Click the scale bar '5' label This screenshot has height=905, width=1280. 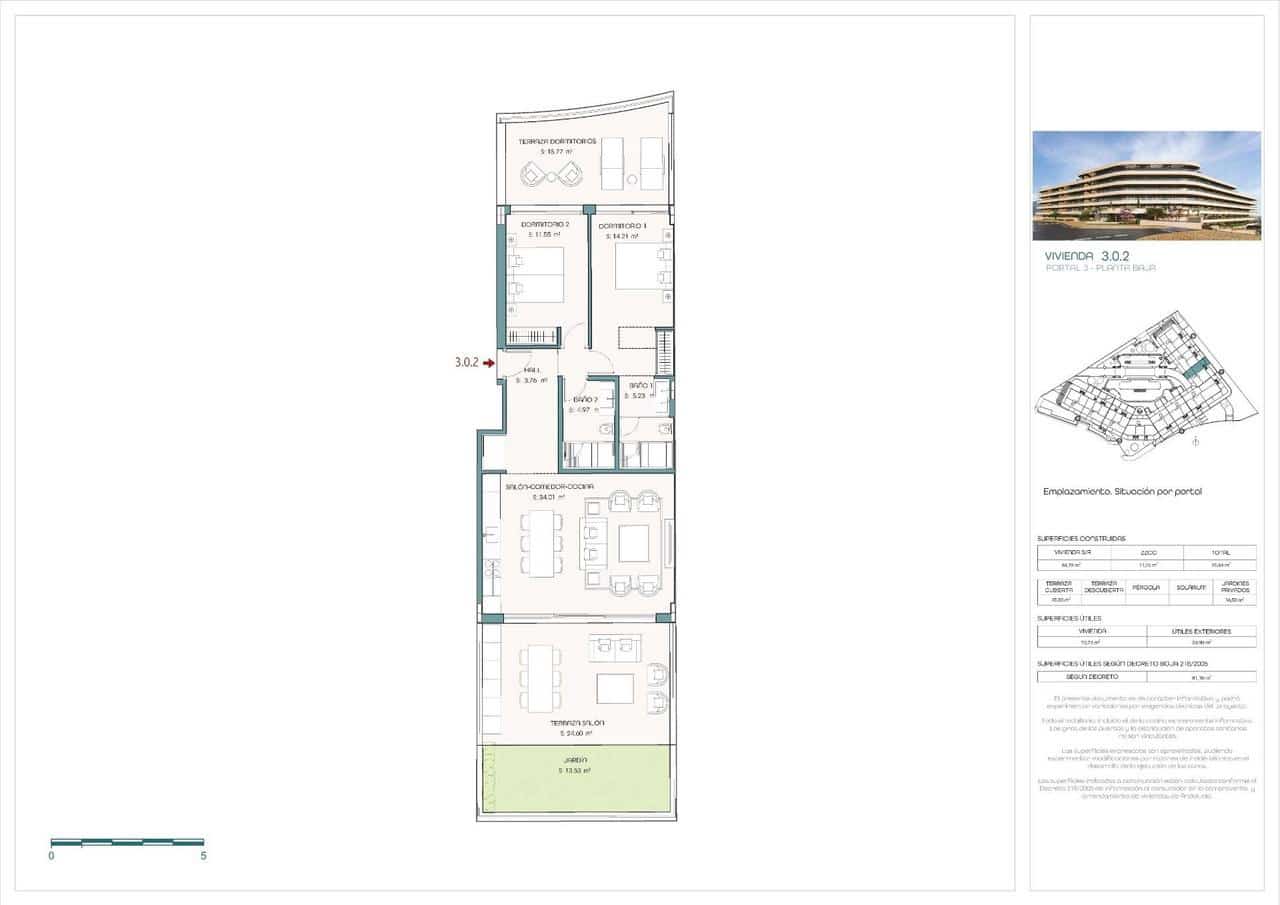pos(204,856)
